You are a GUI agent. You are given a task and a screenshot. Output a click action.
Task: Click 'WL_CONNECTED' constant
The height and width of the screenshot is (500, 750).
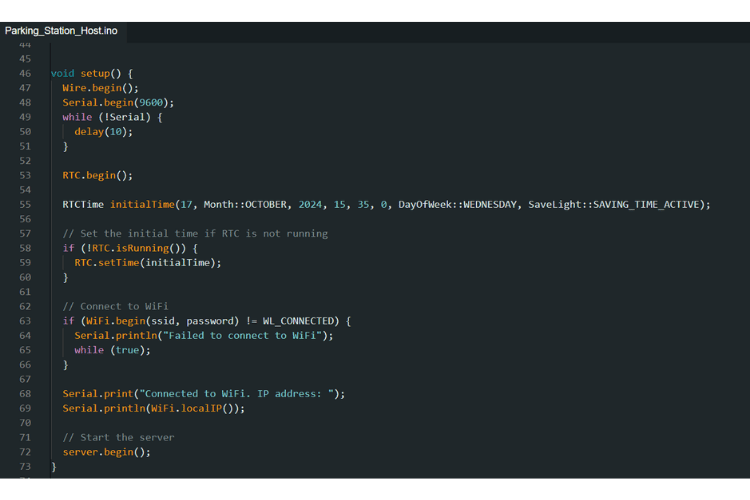tap(298, 321)
